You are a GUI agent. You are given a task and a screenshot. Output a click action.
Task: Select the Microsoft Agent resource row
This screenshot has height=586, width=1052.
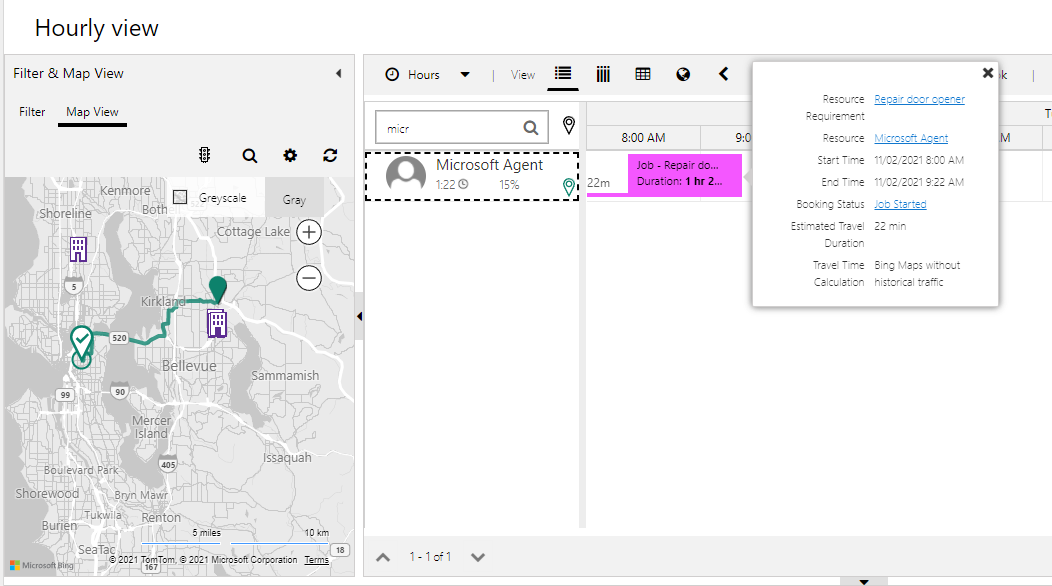pyautogui.click(x=472, y=176)
